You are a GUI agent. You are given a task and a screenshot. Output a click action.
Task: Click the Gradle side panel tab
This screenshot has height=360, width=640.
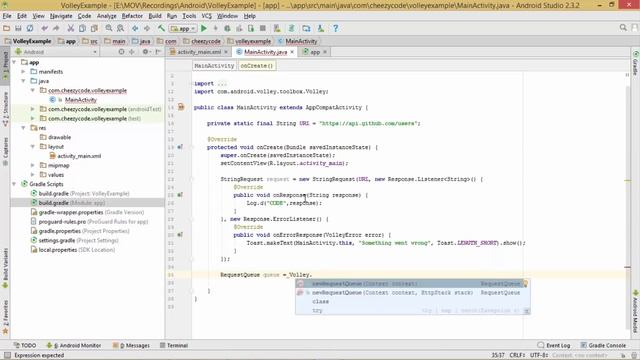(636, 63)
